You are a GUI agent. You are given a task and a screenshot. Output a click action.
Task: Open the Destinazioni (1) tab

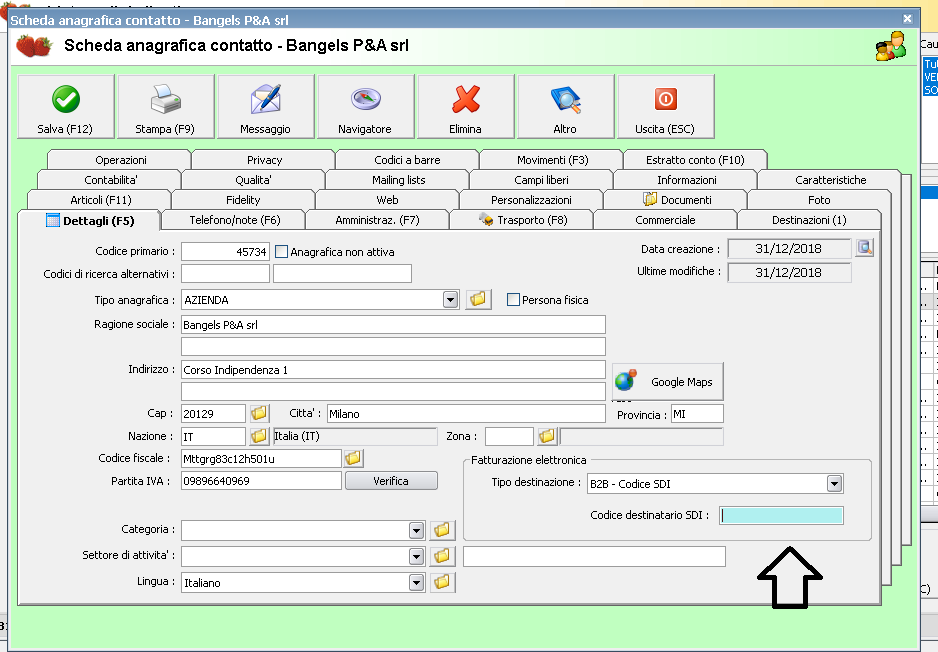[809, 220]
